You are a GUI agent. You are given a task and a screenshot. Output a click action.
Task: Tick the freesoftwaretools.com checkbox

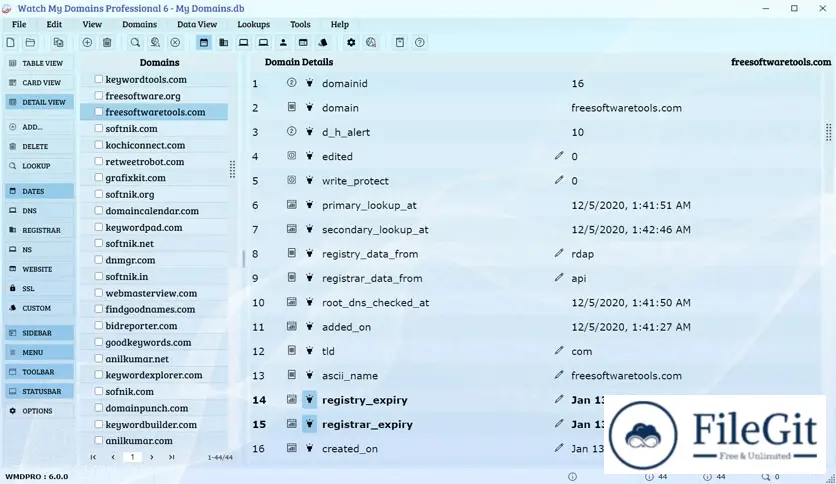click(99, 112)
